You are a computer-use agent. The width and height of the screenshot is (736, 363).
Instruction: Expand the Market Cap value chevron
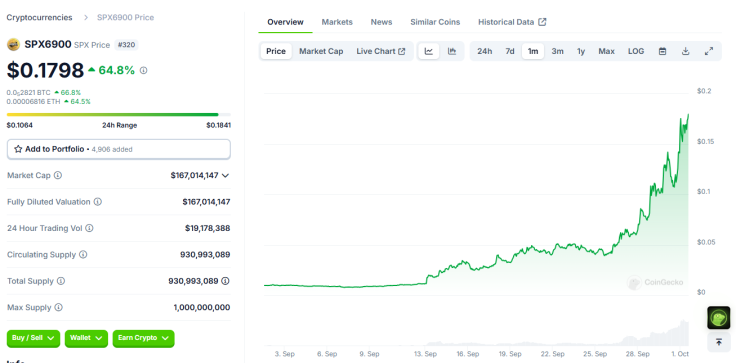(x=225, y=176)
